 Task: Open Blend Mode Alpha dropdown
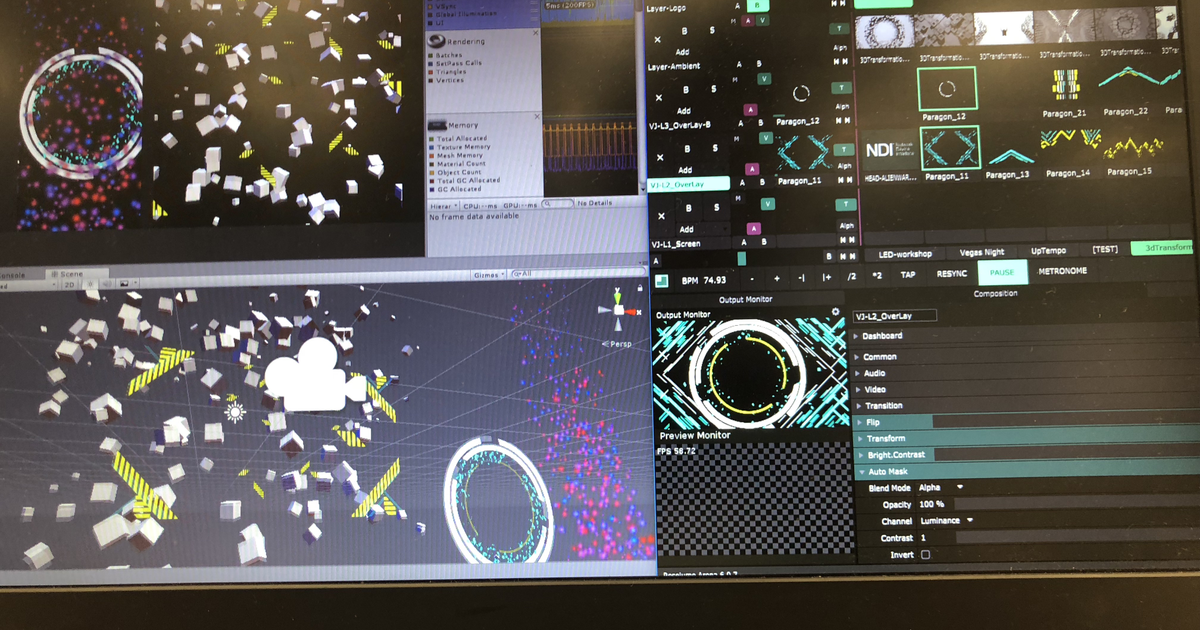[940, 487]
